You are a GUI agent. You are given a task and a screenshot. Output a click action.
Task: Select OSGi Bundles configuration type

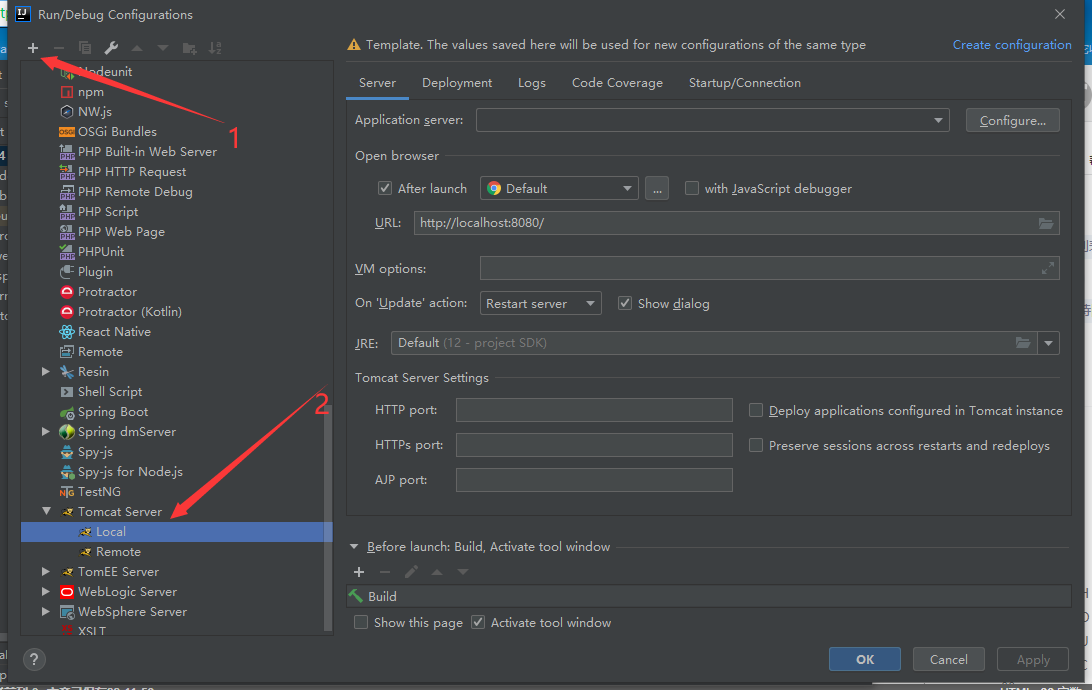116,132
